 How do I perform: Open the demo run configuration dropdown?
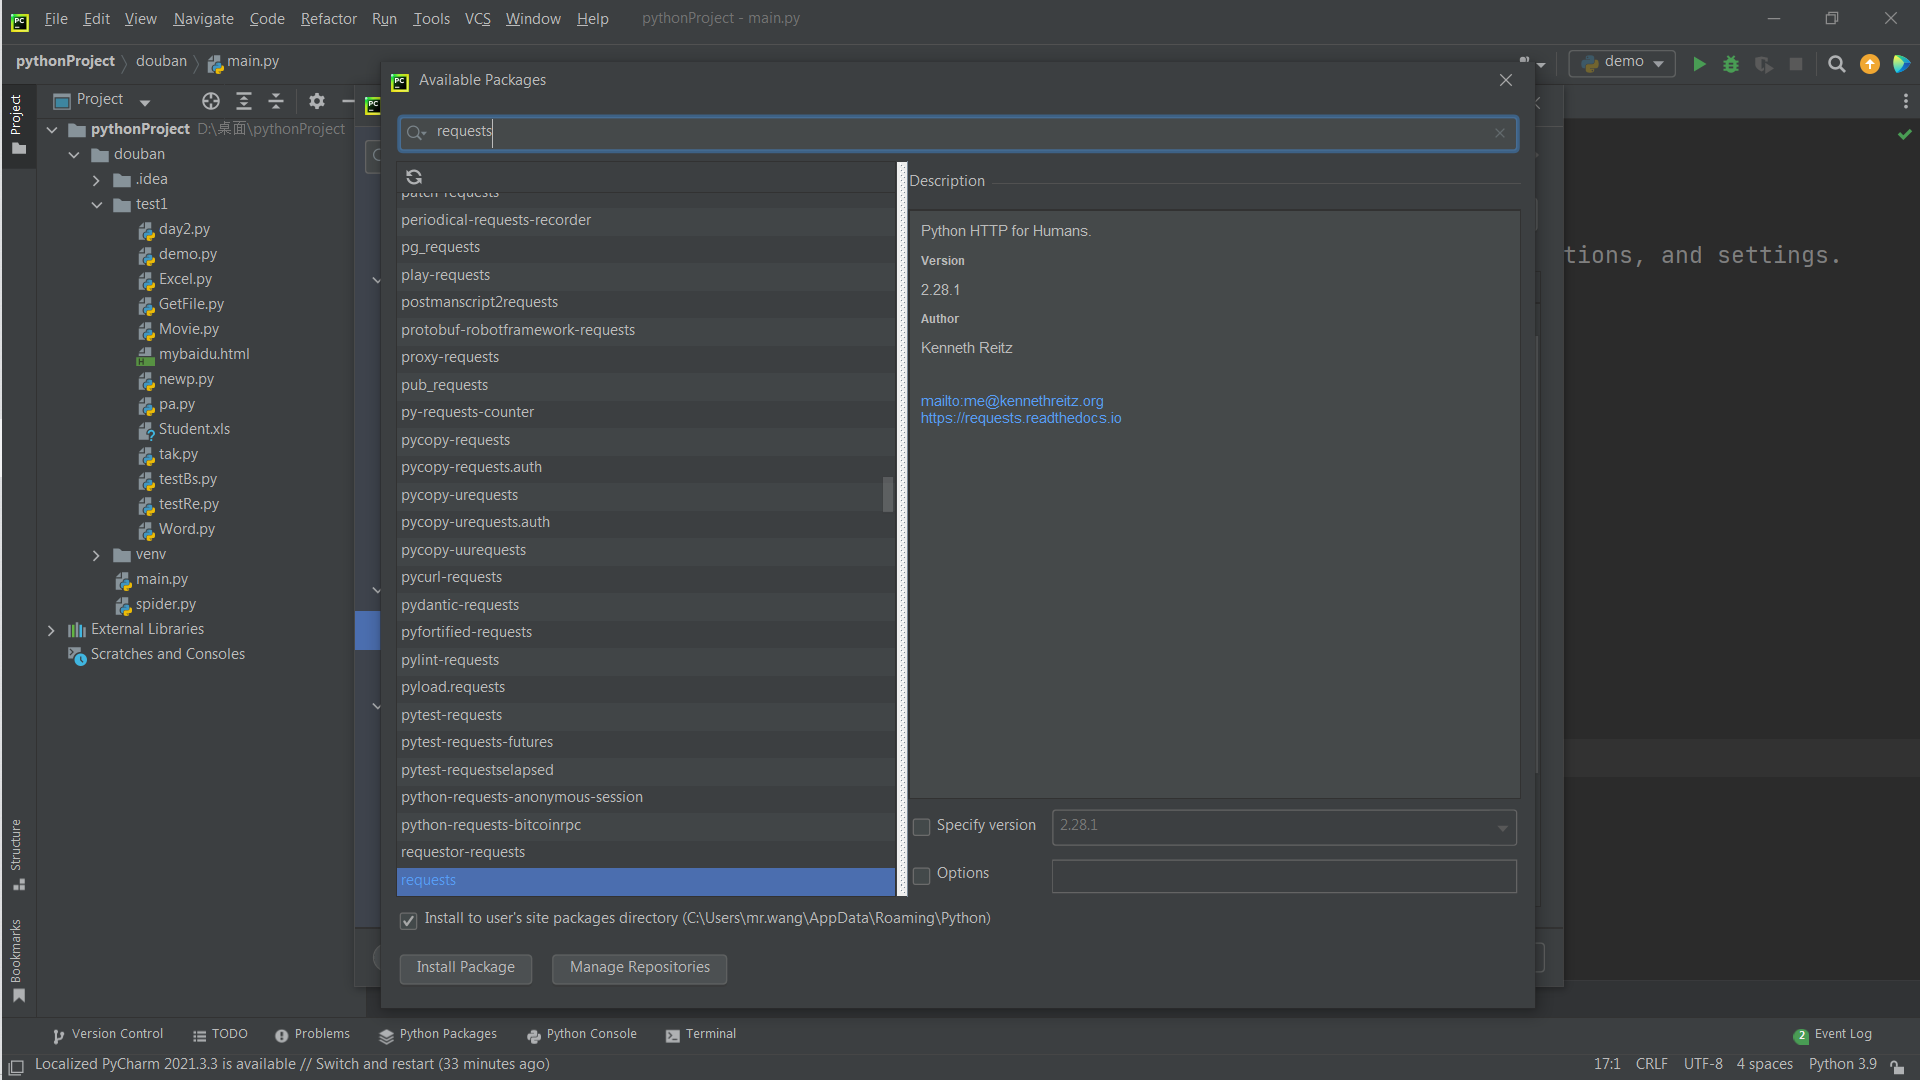1623,63
